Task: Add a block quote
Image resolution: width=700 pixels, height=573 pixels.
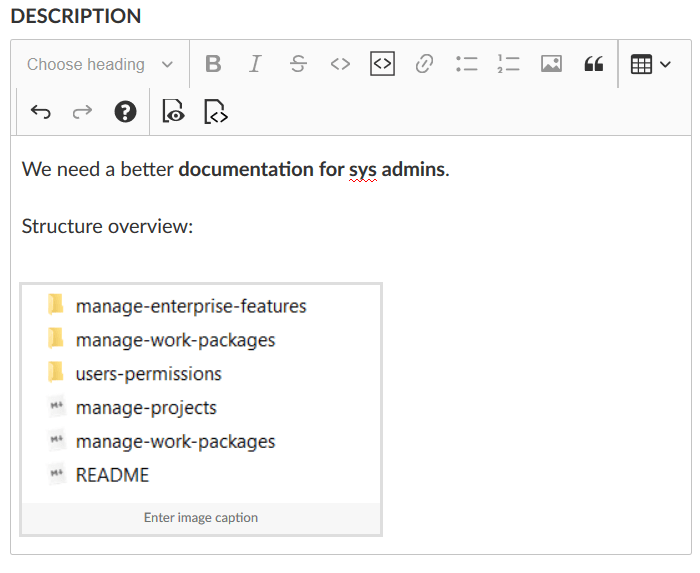Action: pyautogui.click(x=593, y=64)
